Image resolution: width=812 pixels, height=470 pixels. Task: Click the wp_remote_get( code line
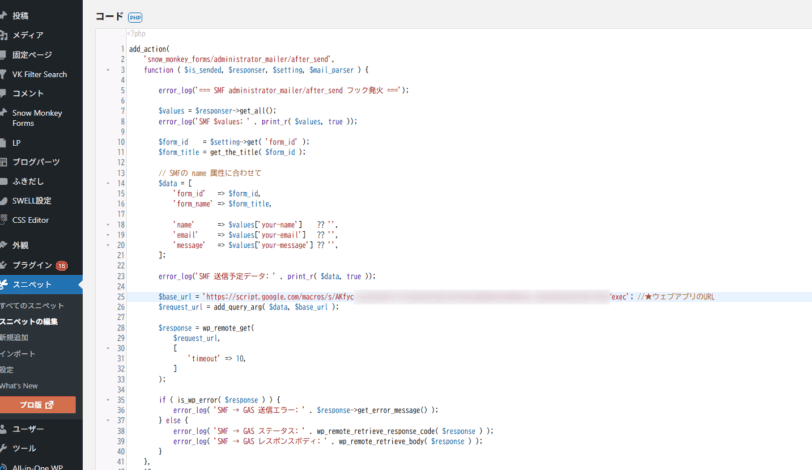pyautogui.click(x=206, y=328)
